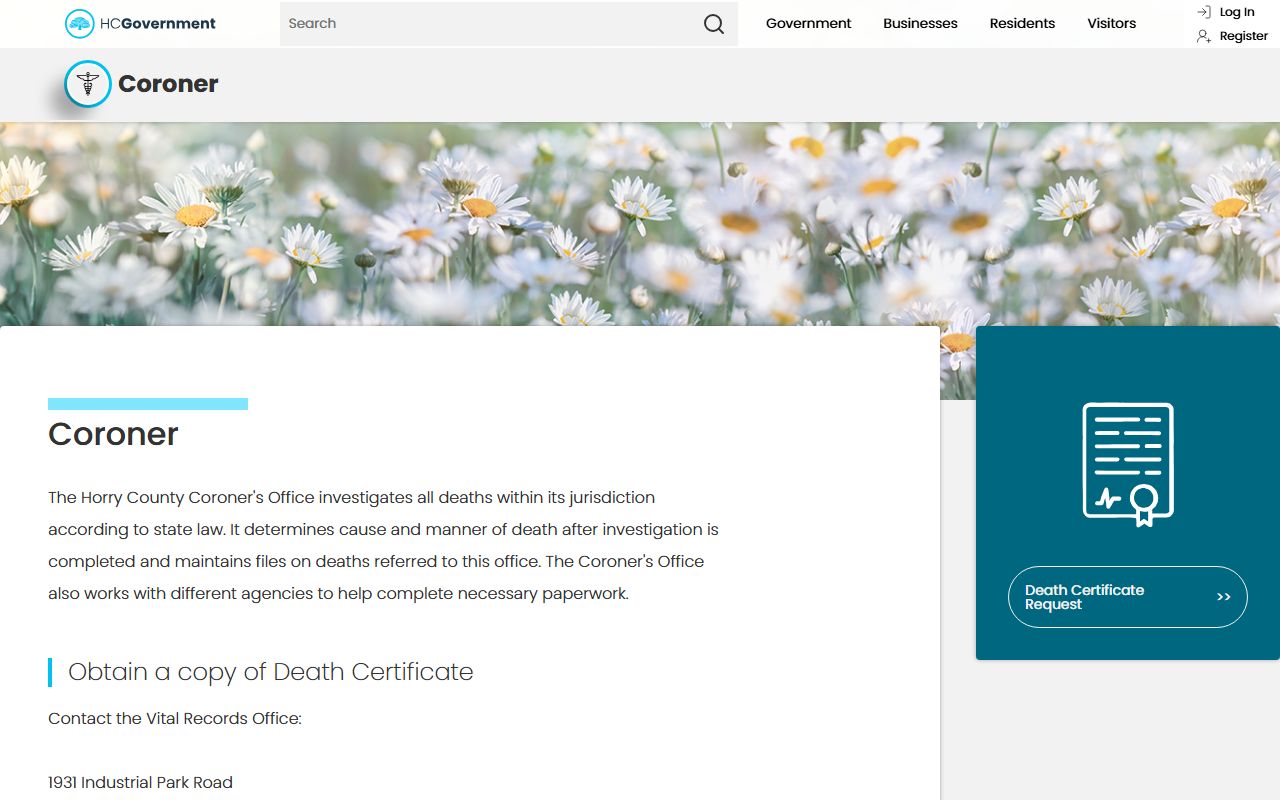Click the paragraph starting The Horry County Coroner's Office
Image resolution: width=1280 pixels, height=800 pixels.
(x=384, y=545)
